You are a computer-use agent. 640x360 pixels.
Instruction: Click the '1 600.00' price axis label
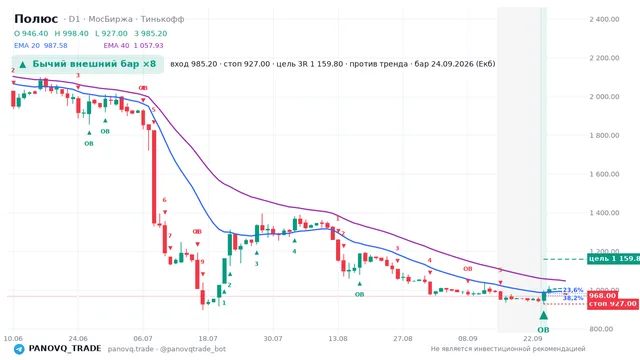coord(604,174)
